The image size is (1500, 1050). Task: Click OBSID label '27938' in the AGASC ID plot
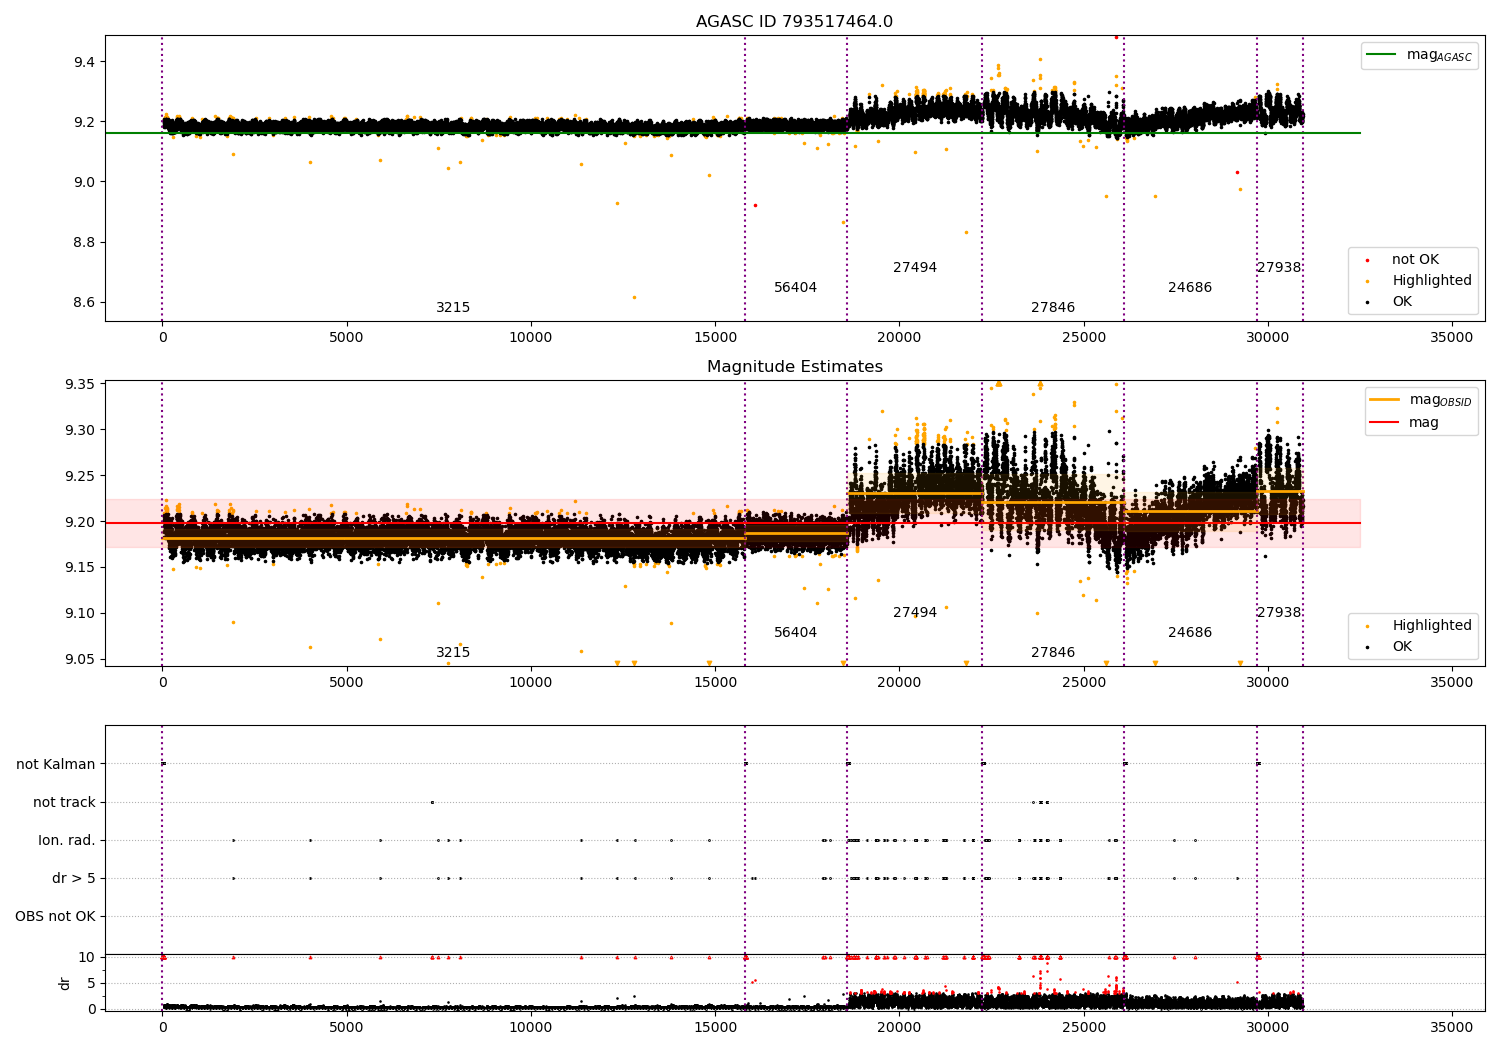click(x=1279, y=268)
